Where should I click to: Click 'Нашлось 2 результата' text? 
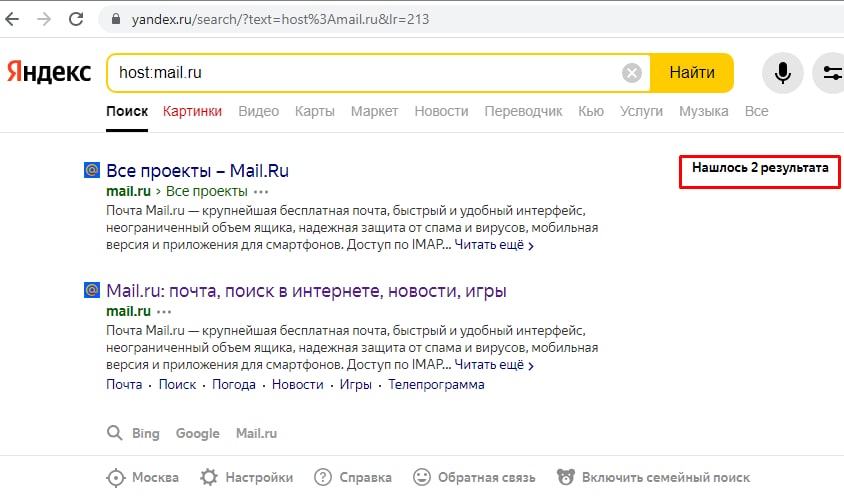[x=760, y=168]
